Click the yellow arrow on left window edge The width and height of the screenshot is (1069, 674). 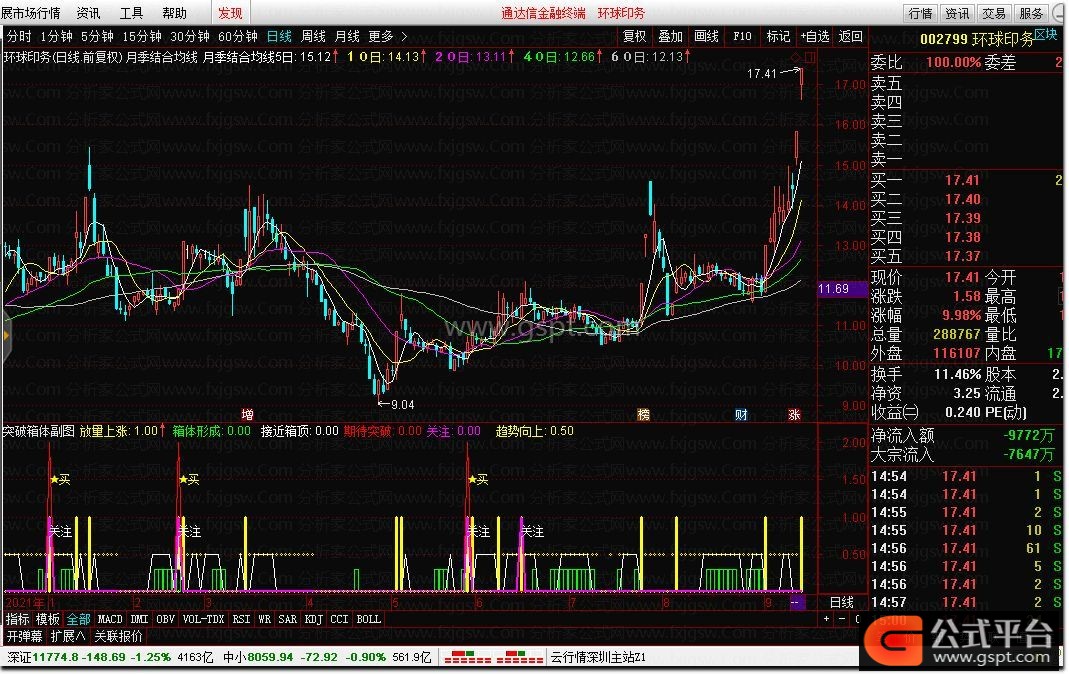click(x=5, y=335)
